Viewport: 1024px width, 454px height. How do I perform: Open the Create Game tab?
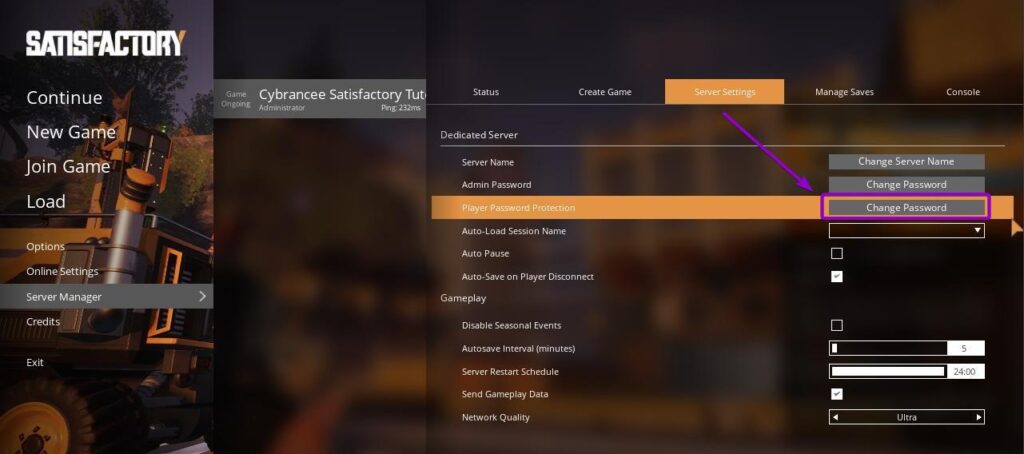[605, 92]
